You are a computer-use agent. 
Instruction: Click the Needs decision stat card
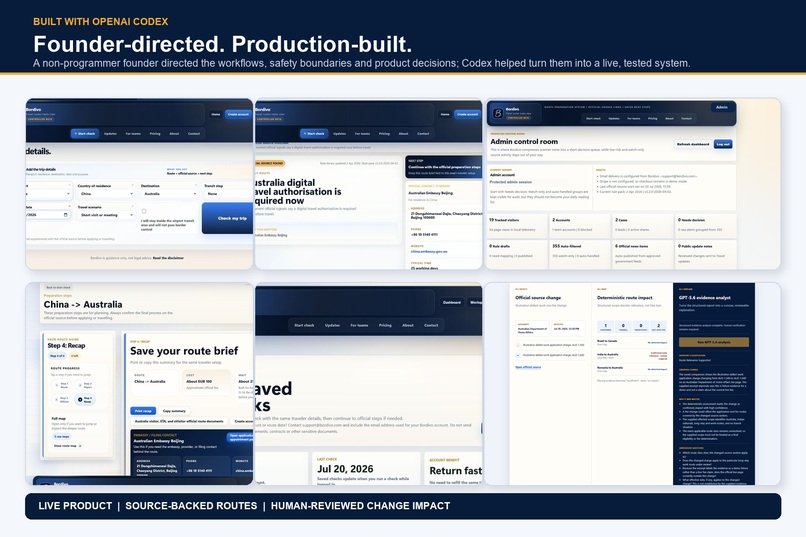point(706,225)
